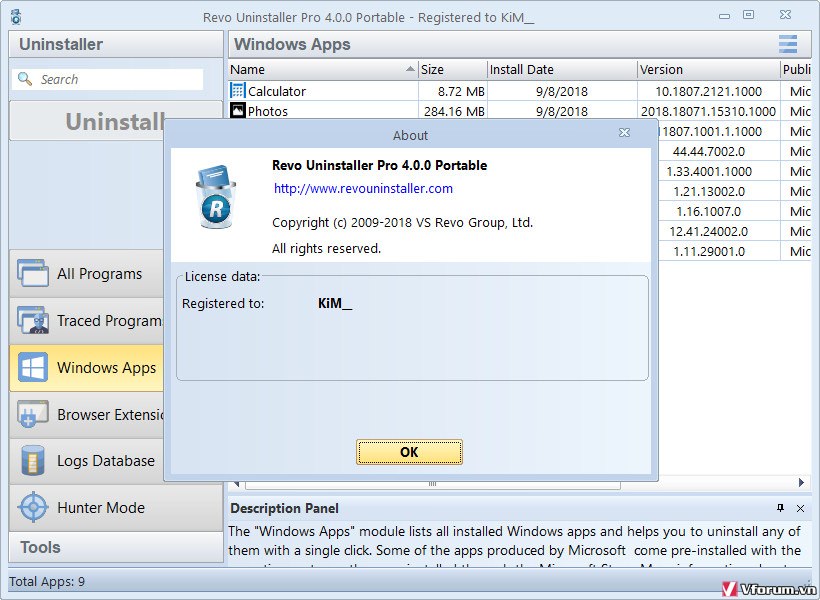This screenshot has width=820, height=600.
Task: Click the Total Apps: 9 status text
Action: click(47, 581)
